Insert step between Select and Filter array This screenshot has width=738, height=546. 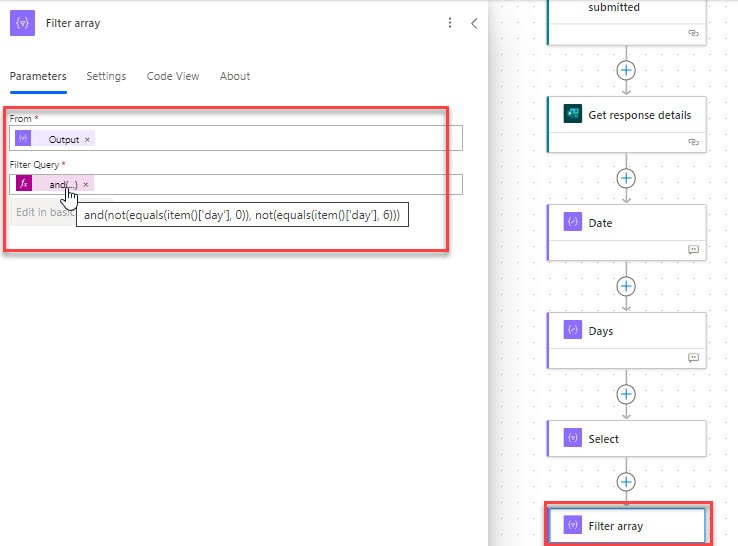pos(626,482)
